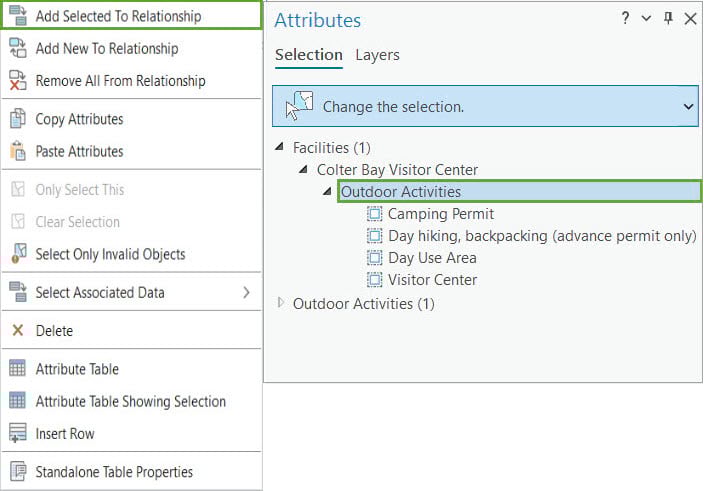The image size is (704, 491).
Task: Click the Attribute Table grid icon
Action: pos(18,368)
